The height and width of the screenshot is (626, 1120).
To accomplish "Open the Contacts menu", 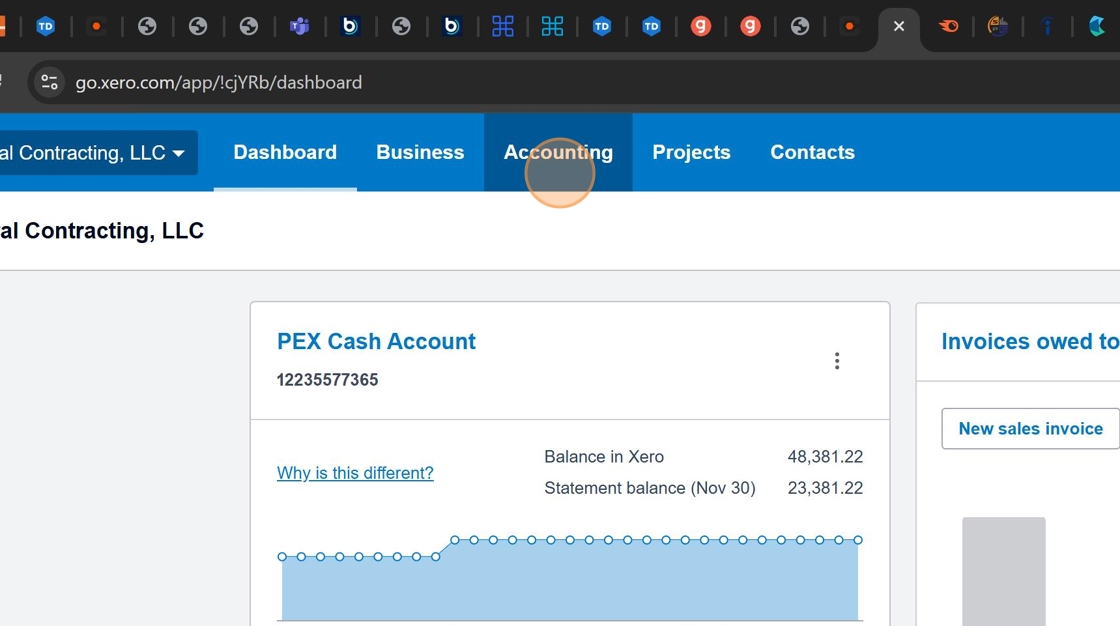I will click(x=812, y=152).
